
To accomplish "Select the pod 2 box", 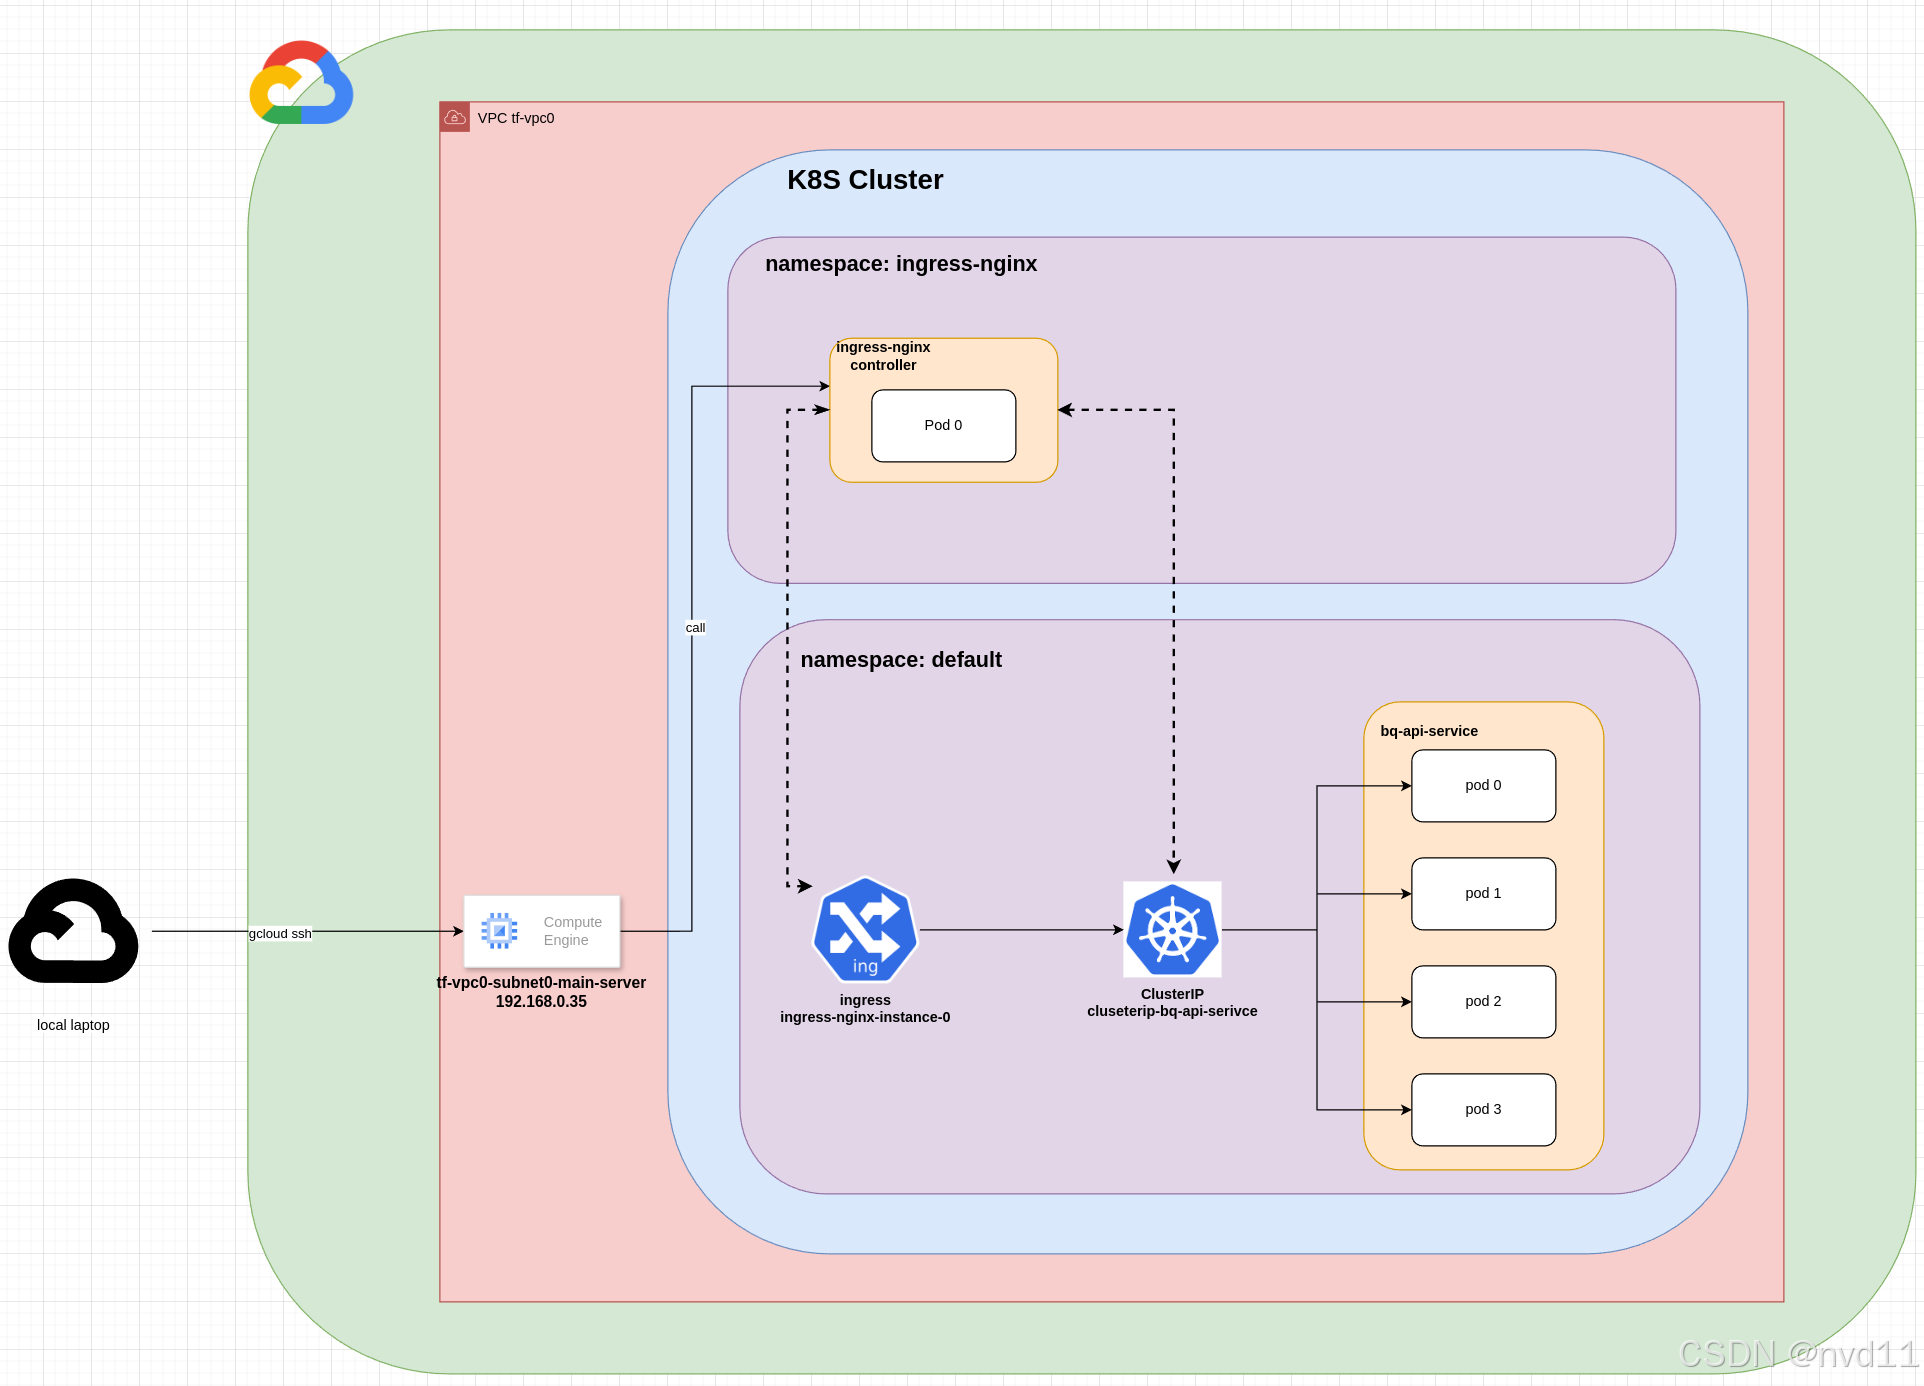I will 1484,1002.
